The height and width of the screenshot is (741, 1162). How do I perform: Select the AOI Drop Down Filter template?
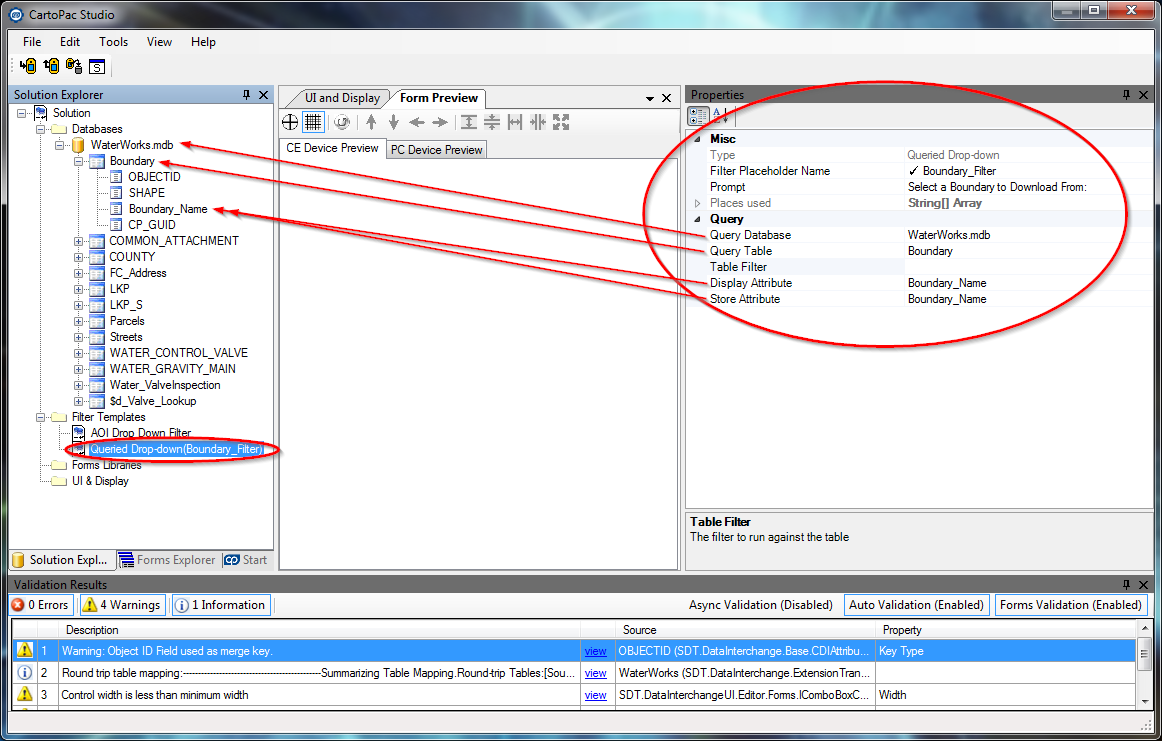pyautogui.click(x=141, y=433)
